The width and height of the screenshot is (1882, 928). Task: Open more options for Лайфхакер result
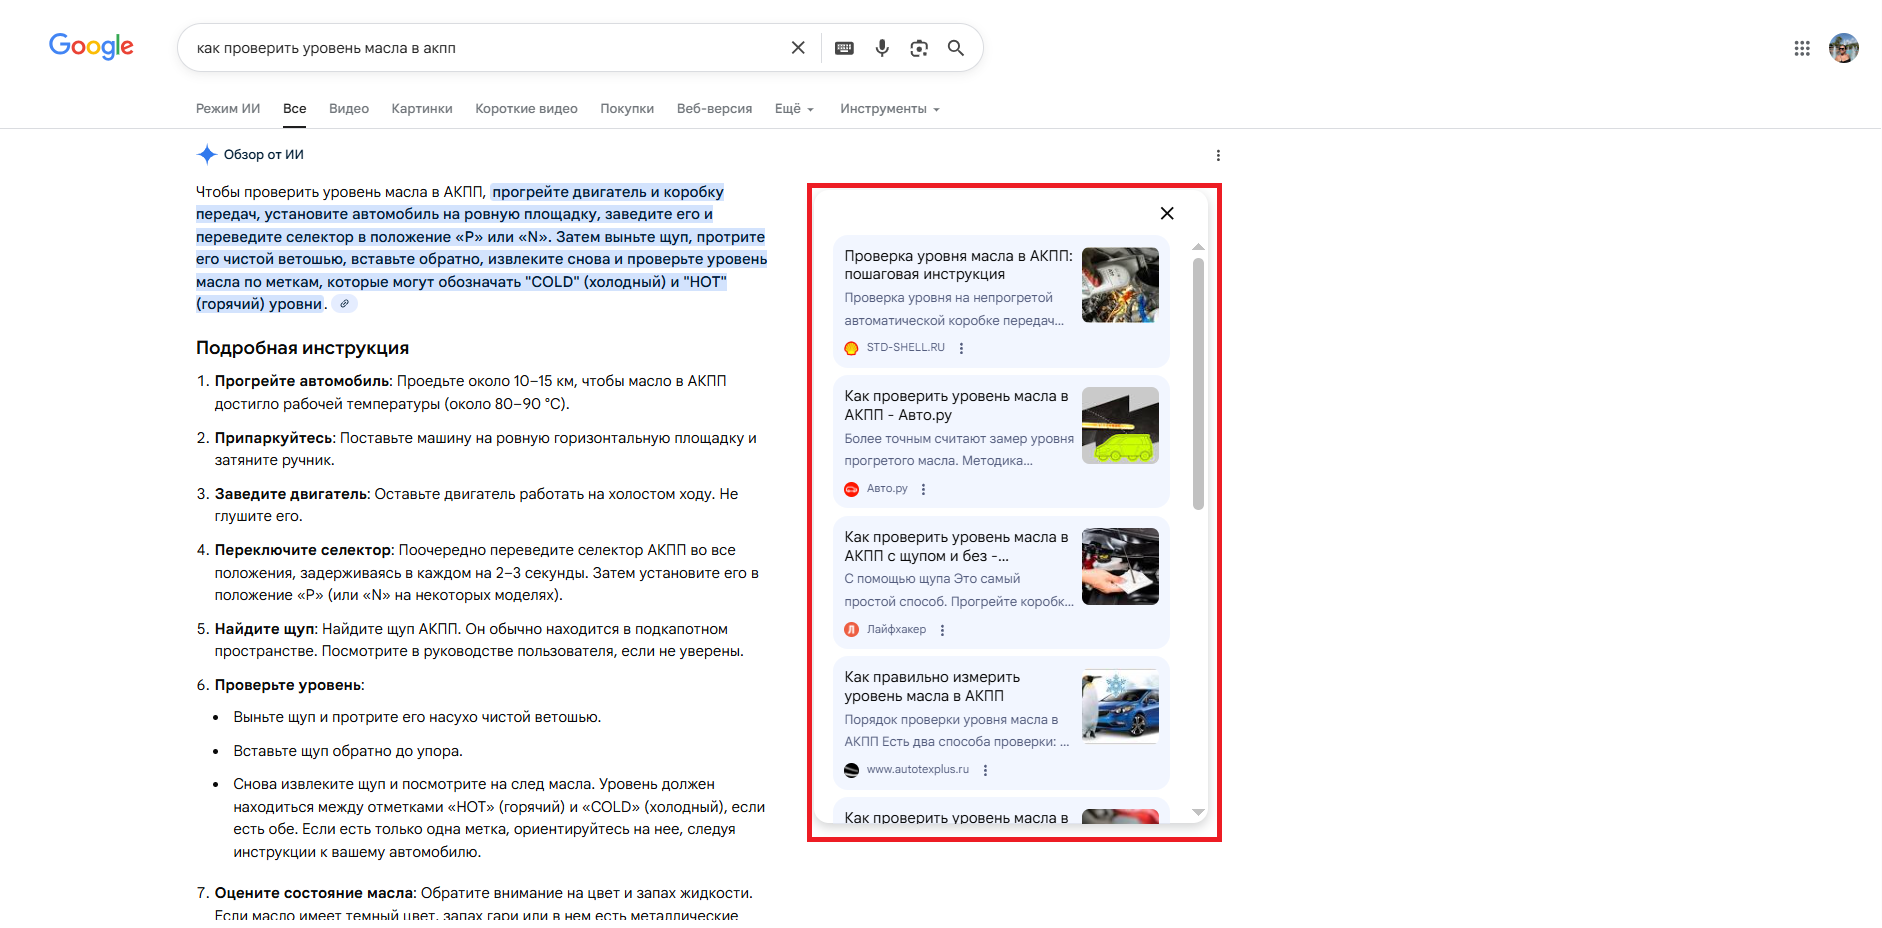[942, 630]
